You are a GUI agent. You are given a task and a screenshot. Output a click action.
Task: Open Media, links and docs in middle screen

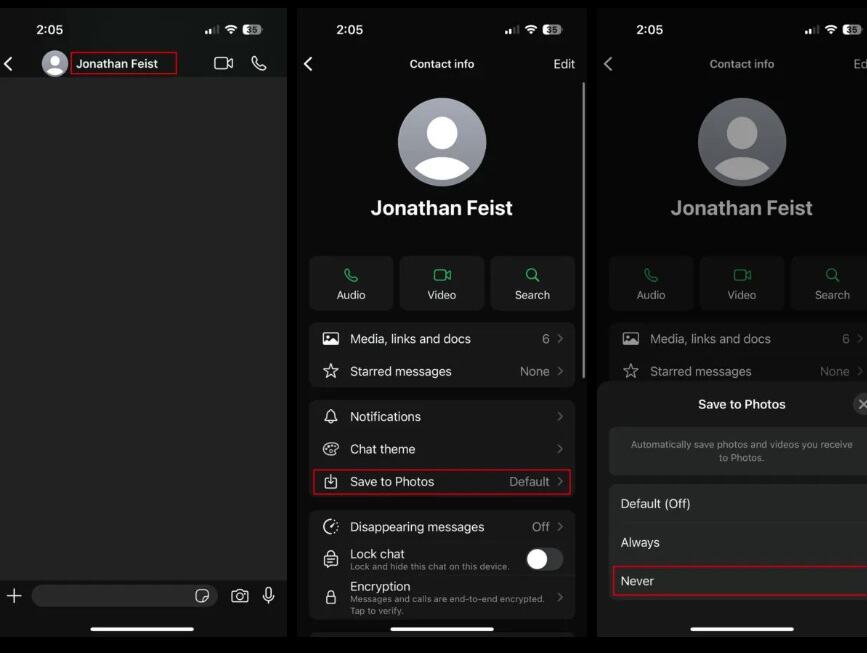coord(442,339)
